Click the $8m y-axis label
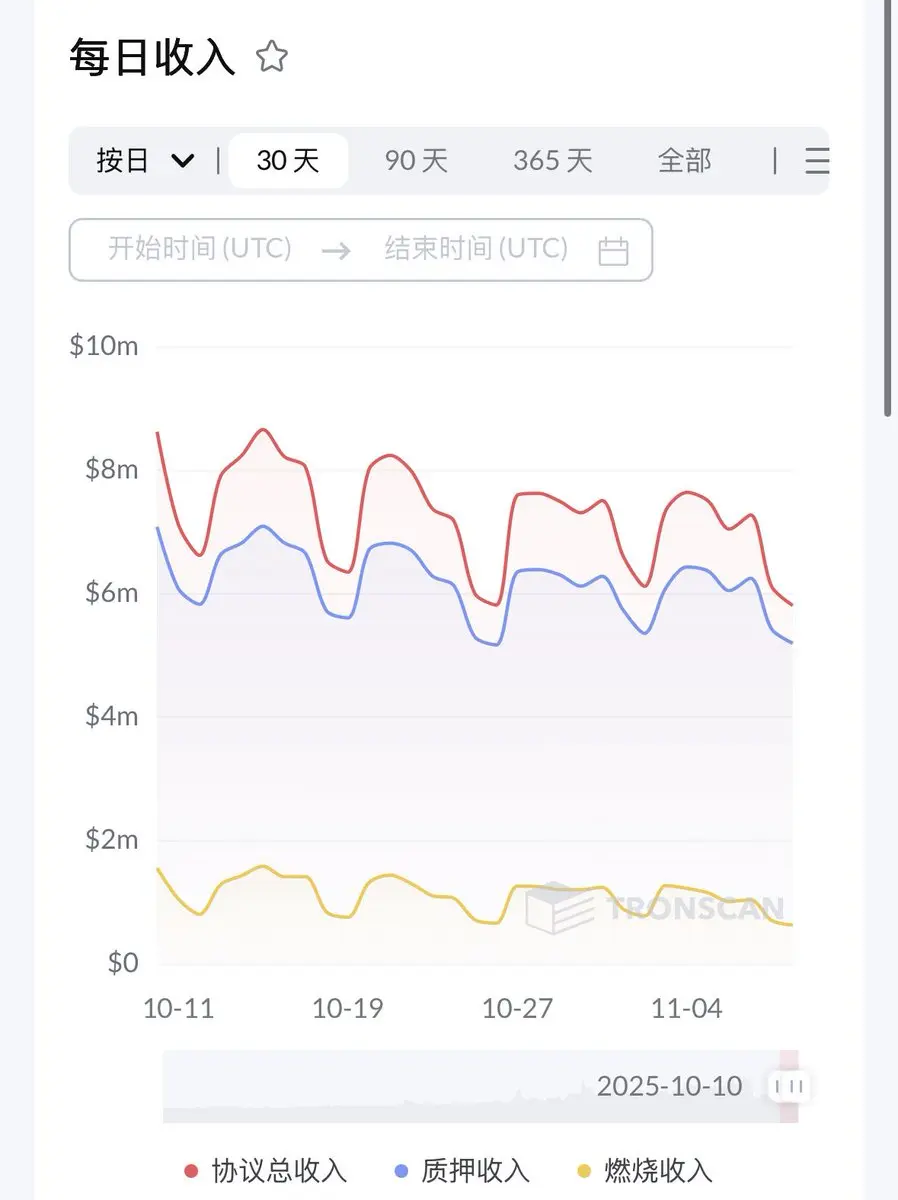 pos(111,469)
